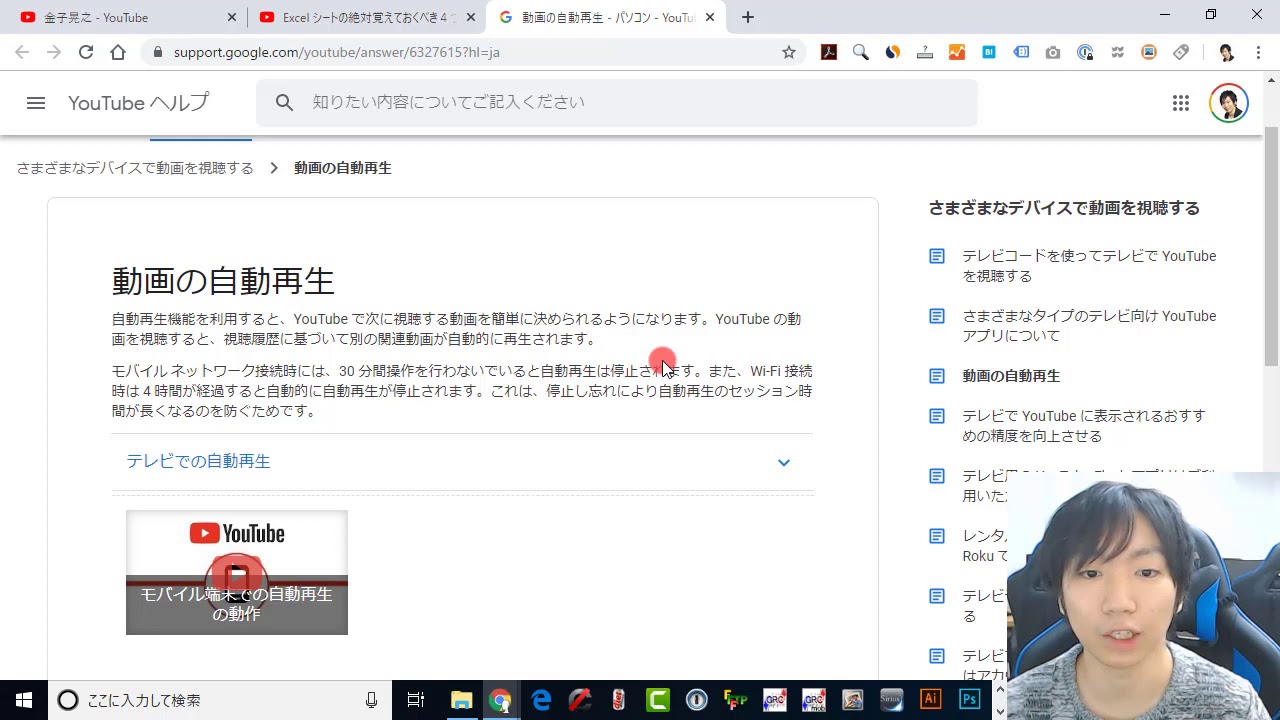Click the microphone in taskbar search
Screen dimensions: 1280x720
(x=371, y=700)
